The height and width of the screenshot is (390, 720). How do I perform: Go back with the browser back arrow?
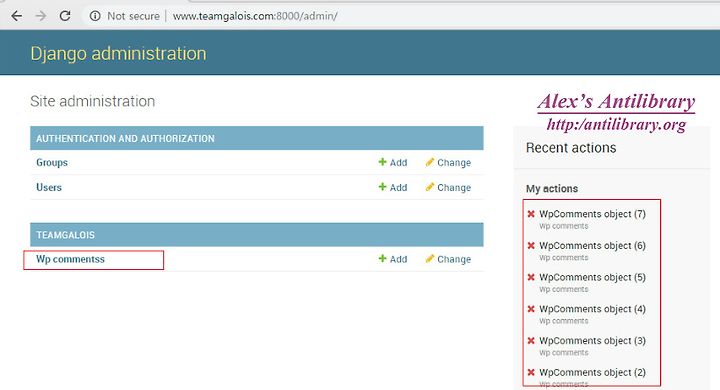[x=17, y=16]
